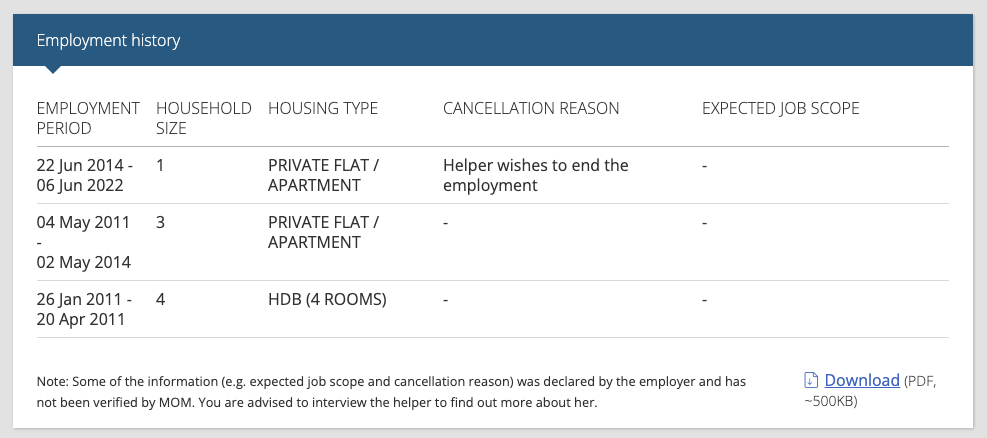987x438 pixels.
Task: Select the Household Size column header
Action: (203, 118)
